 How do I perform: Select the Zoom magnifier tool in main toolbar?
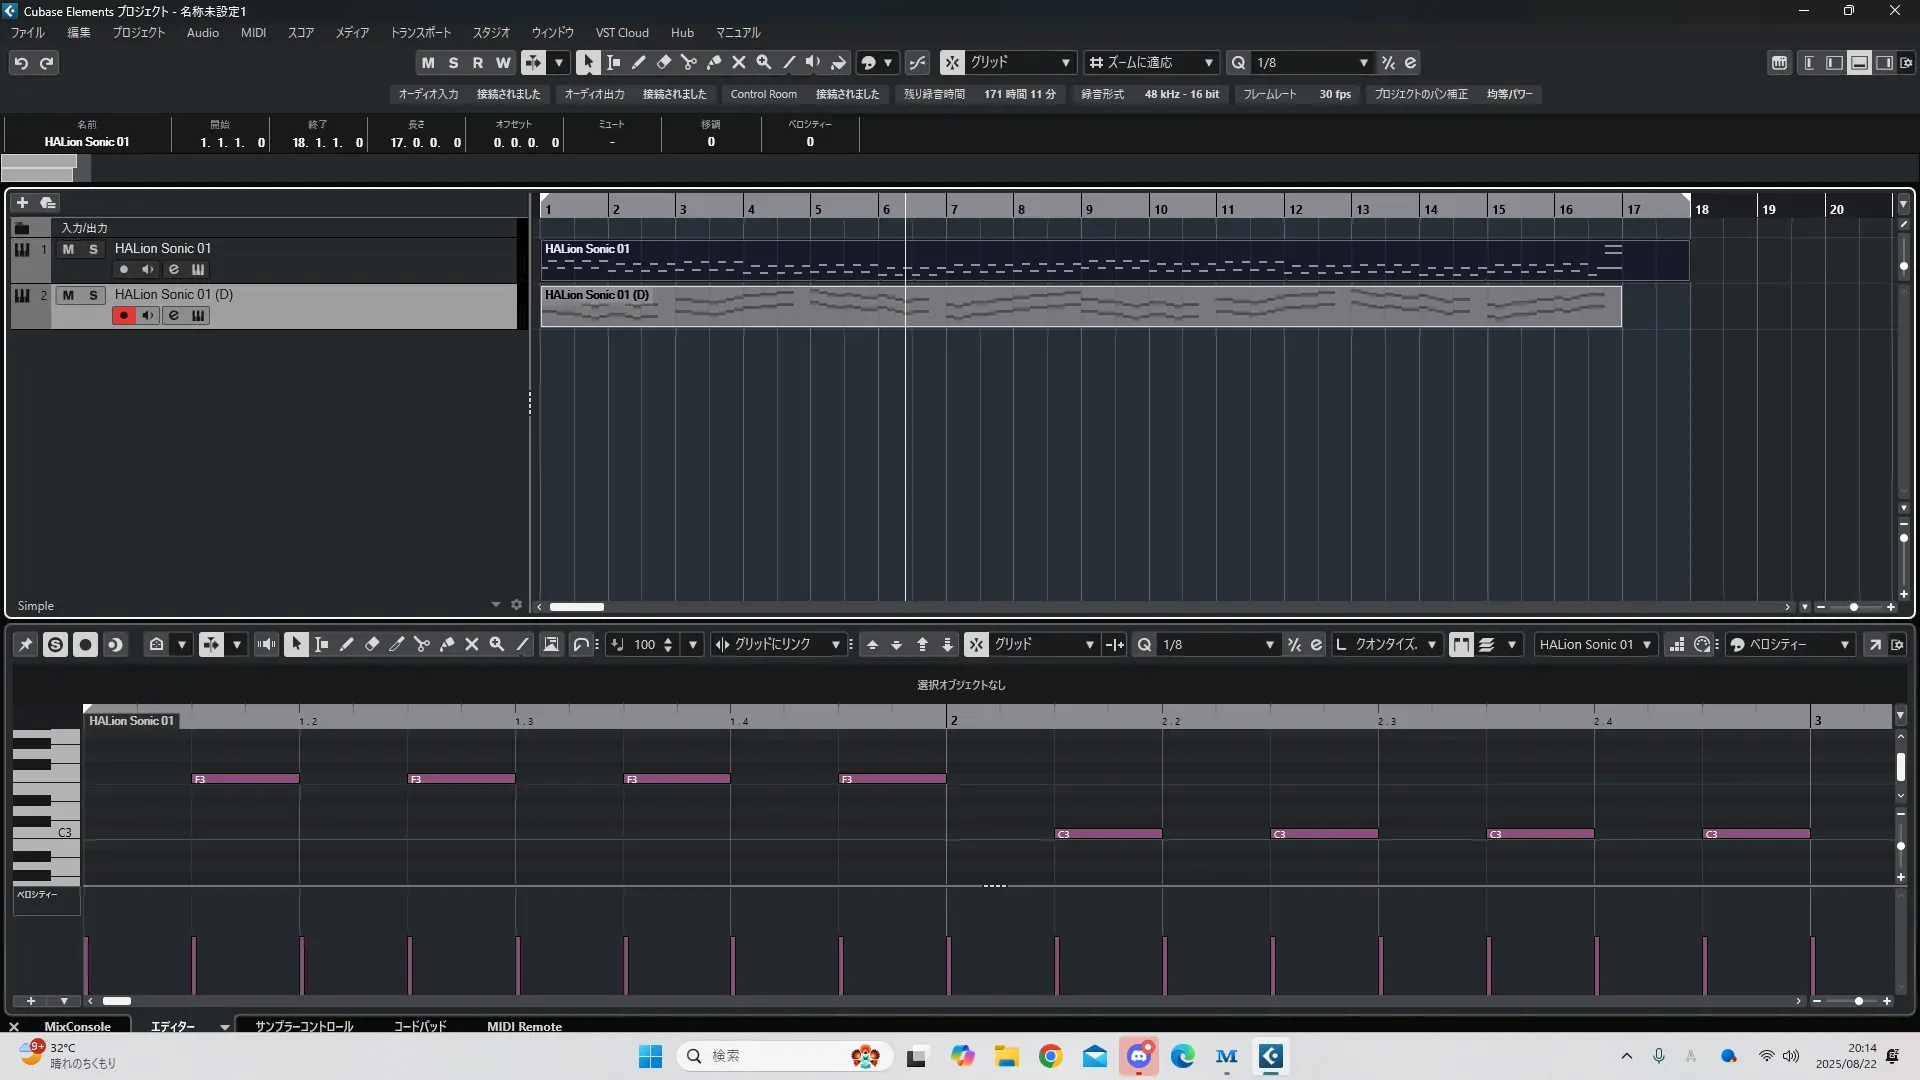(763, 62)
